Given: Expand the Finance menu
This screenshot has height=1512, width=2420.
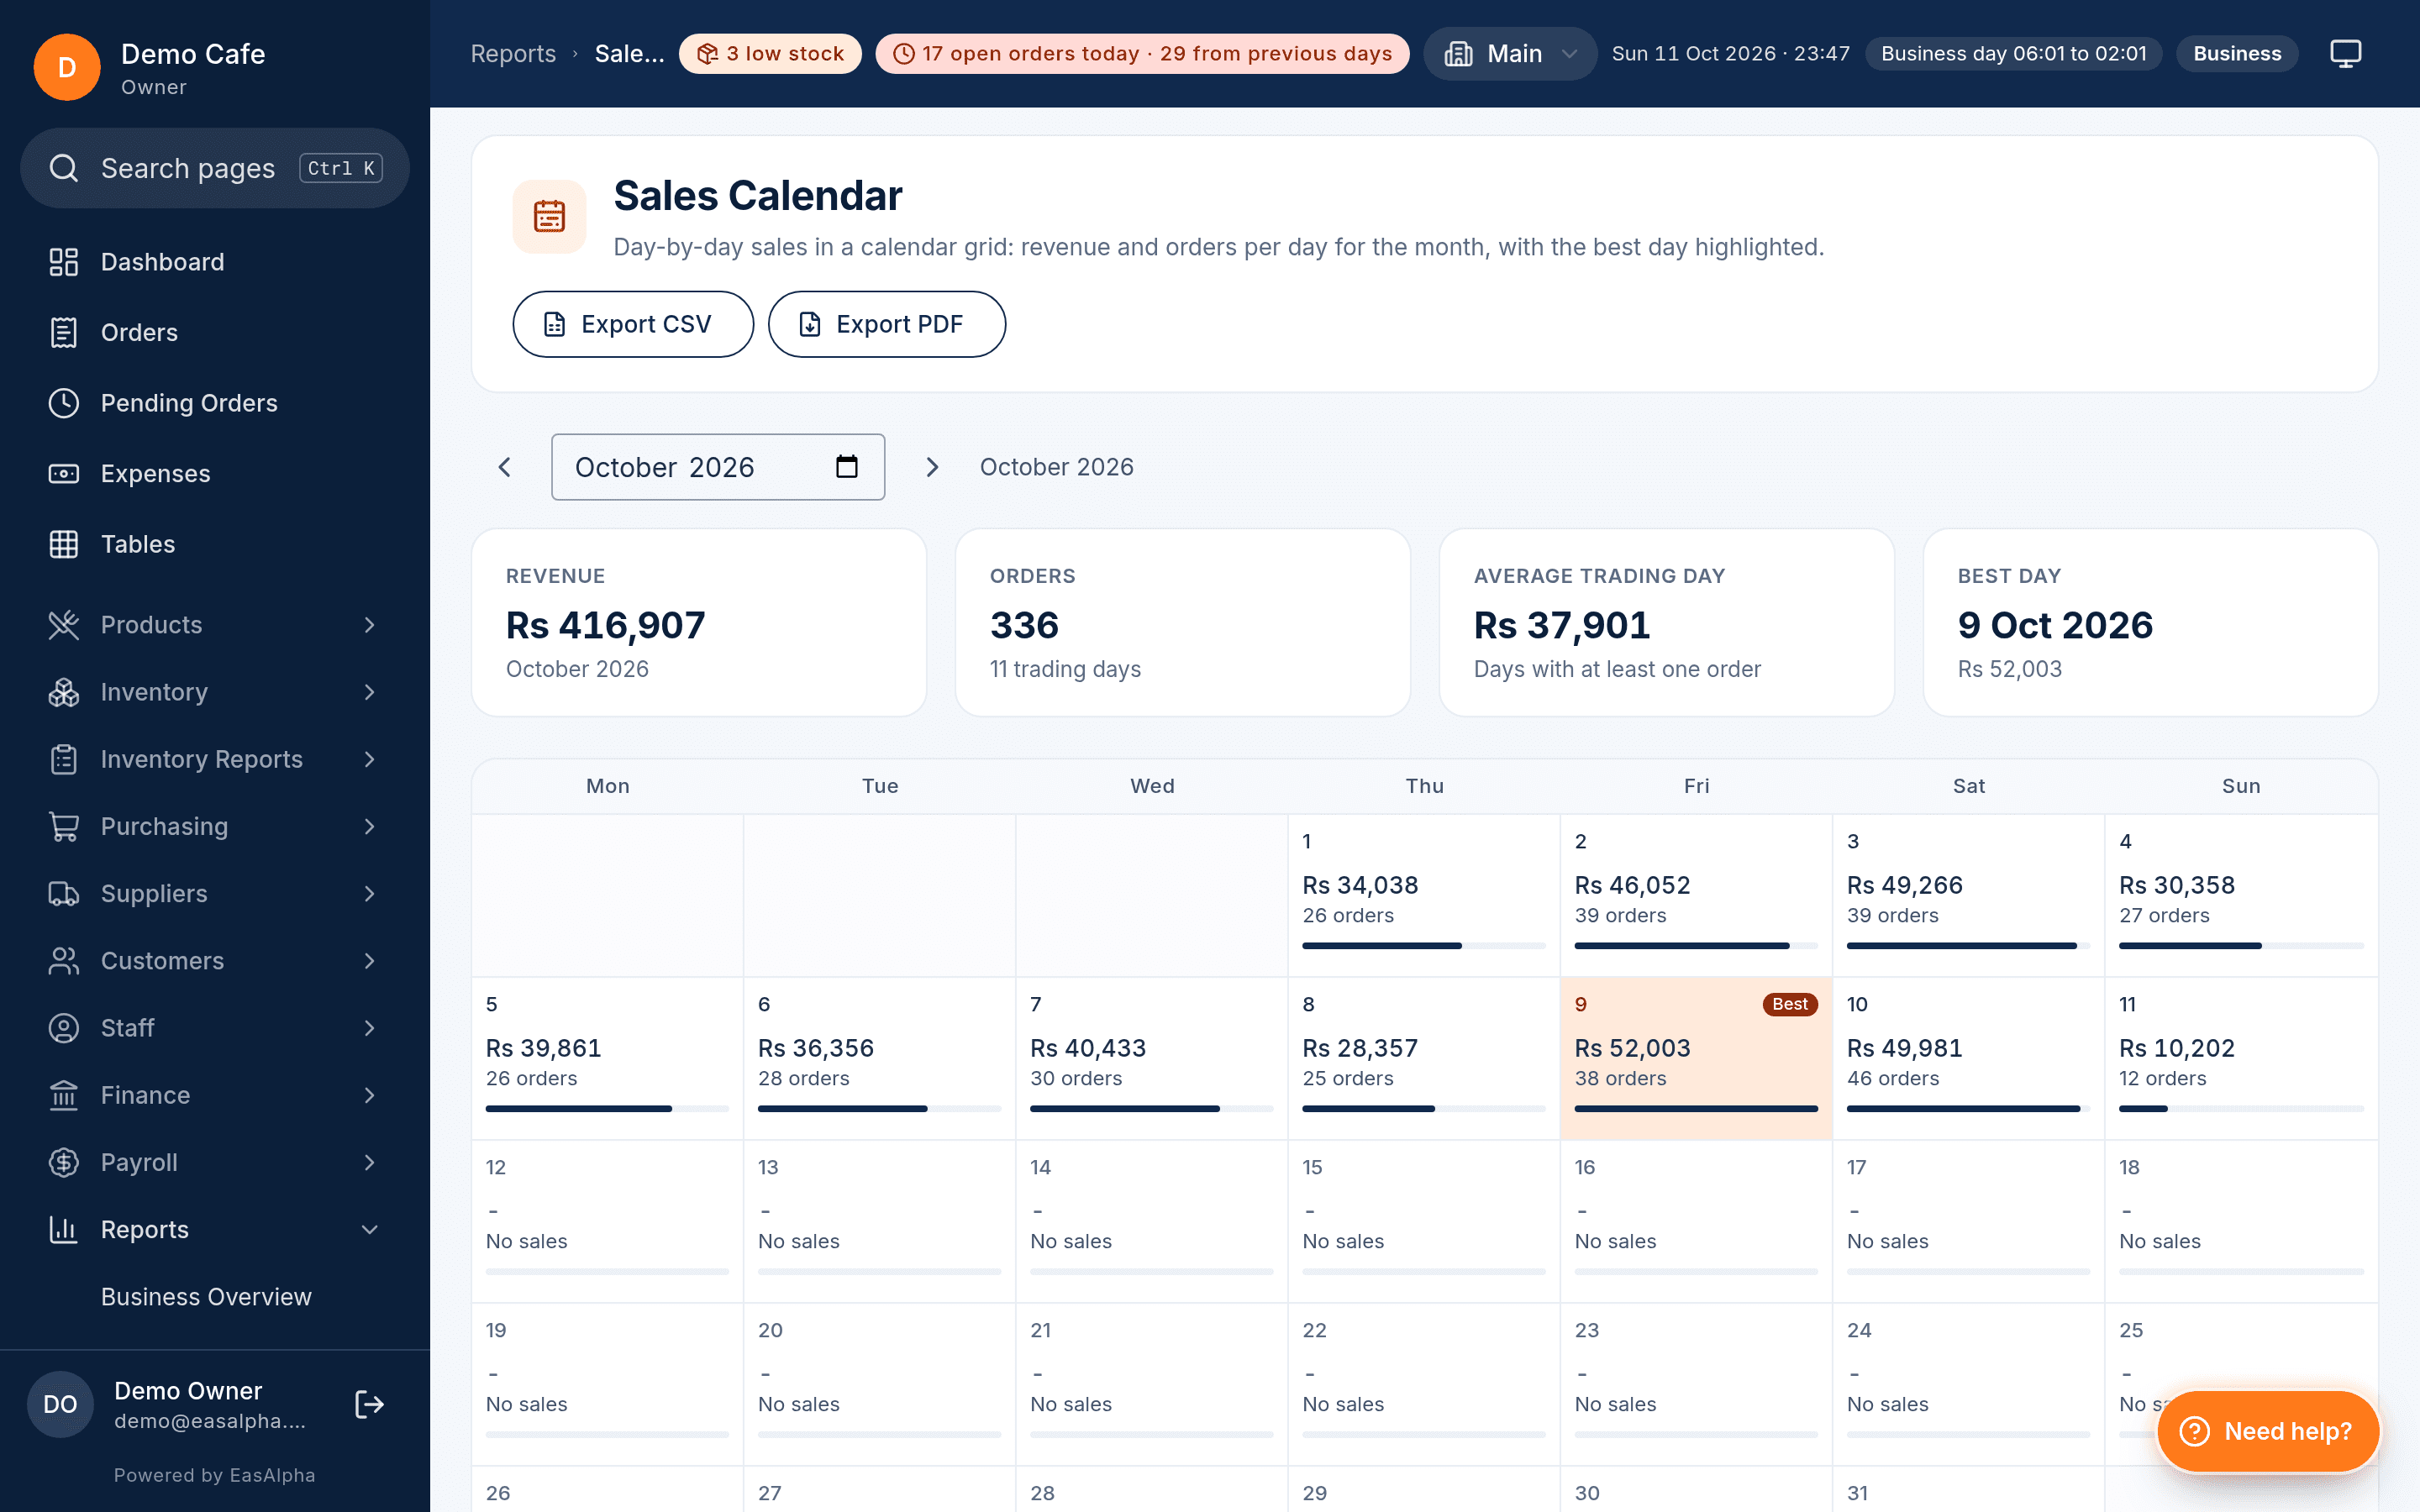Looking at the screenshot, I should pyautogui.click(x=215, y=1095).
